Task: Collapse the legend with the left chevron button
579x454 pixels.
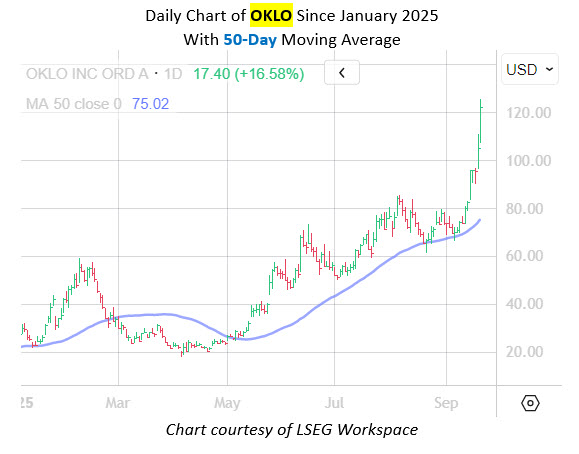Action: [x=342, y=73]
